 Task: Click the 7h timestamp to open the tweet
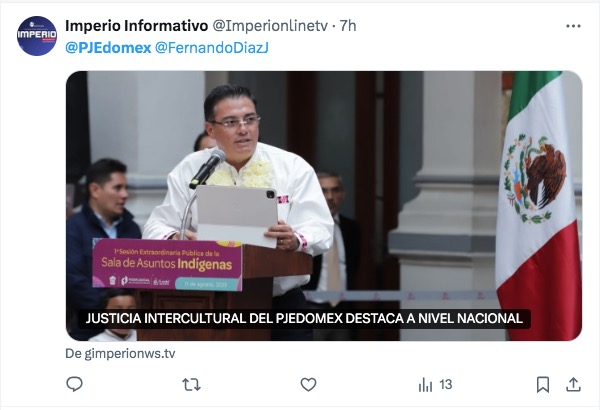348,26
